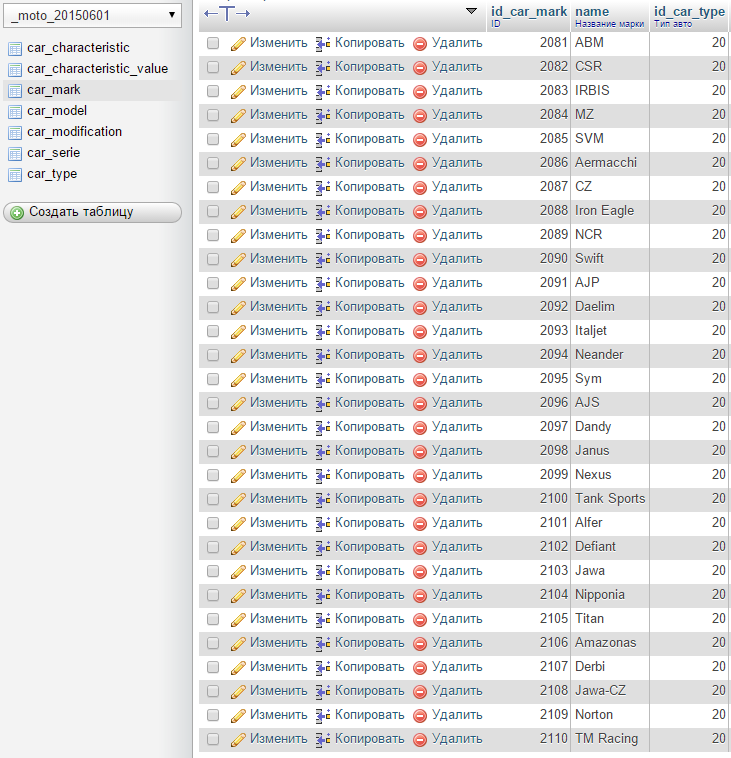
Task: Click the copy icon for Norton row
Action: (323, 716)
